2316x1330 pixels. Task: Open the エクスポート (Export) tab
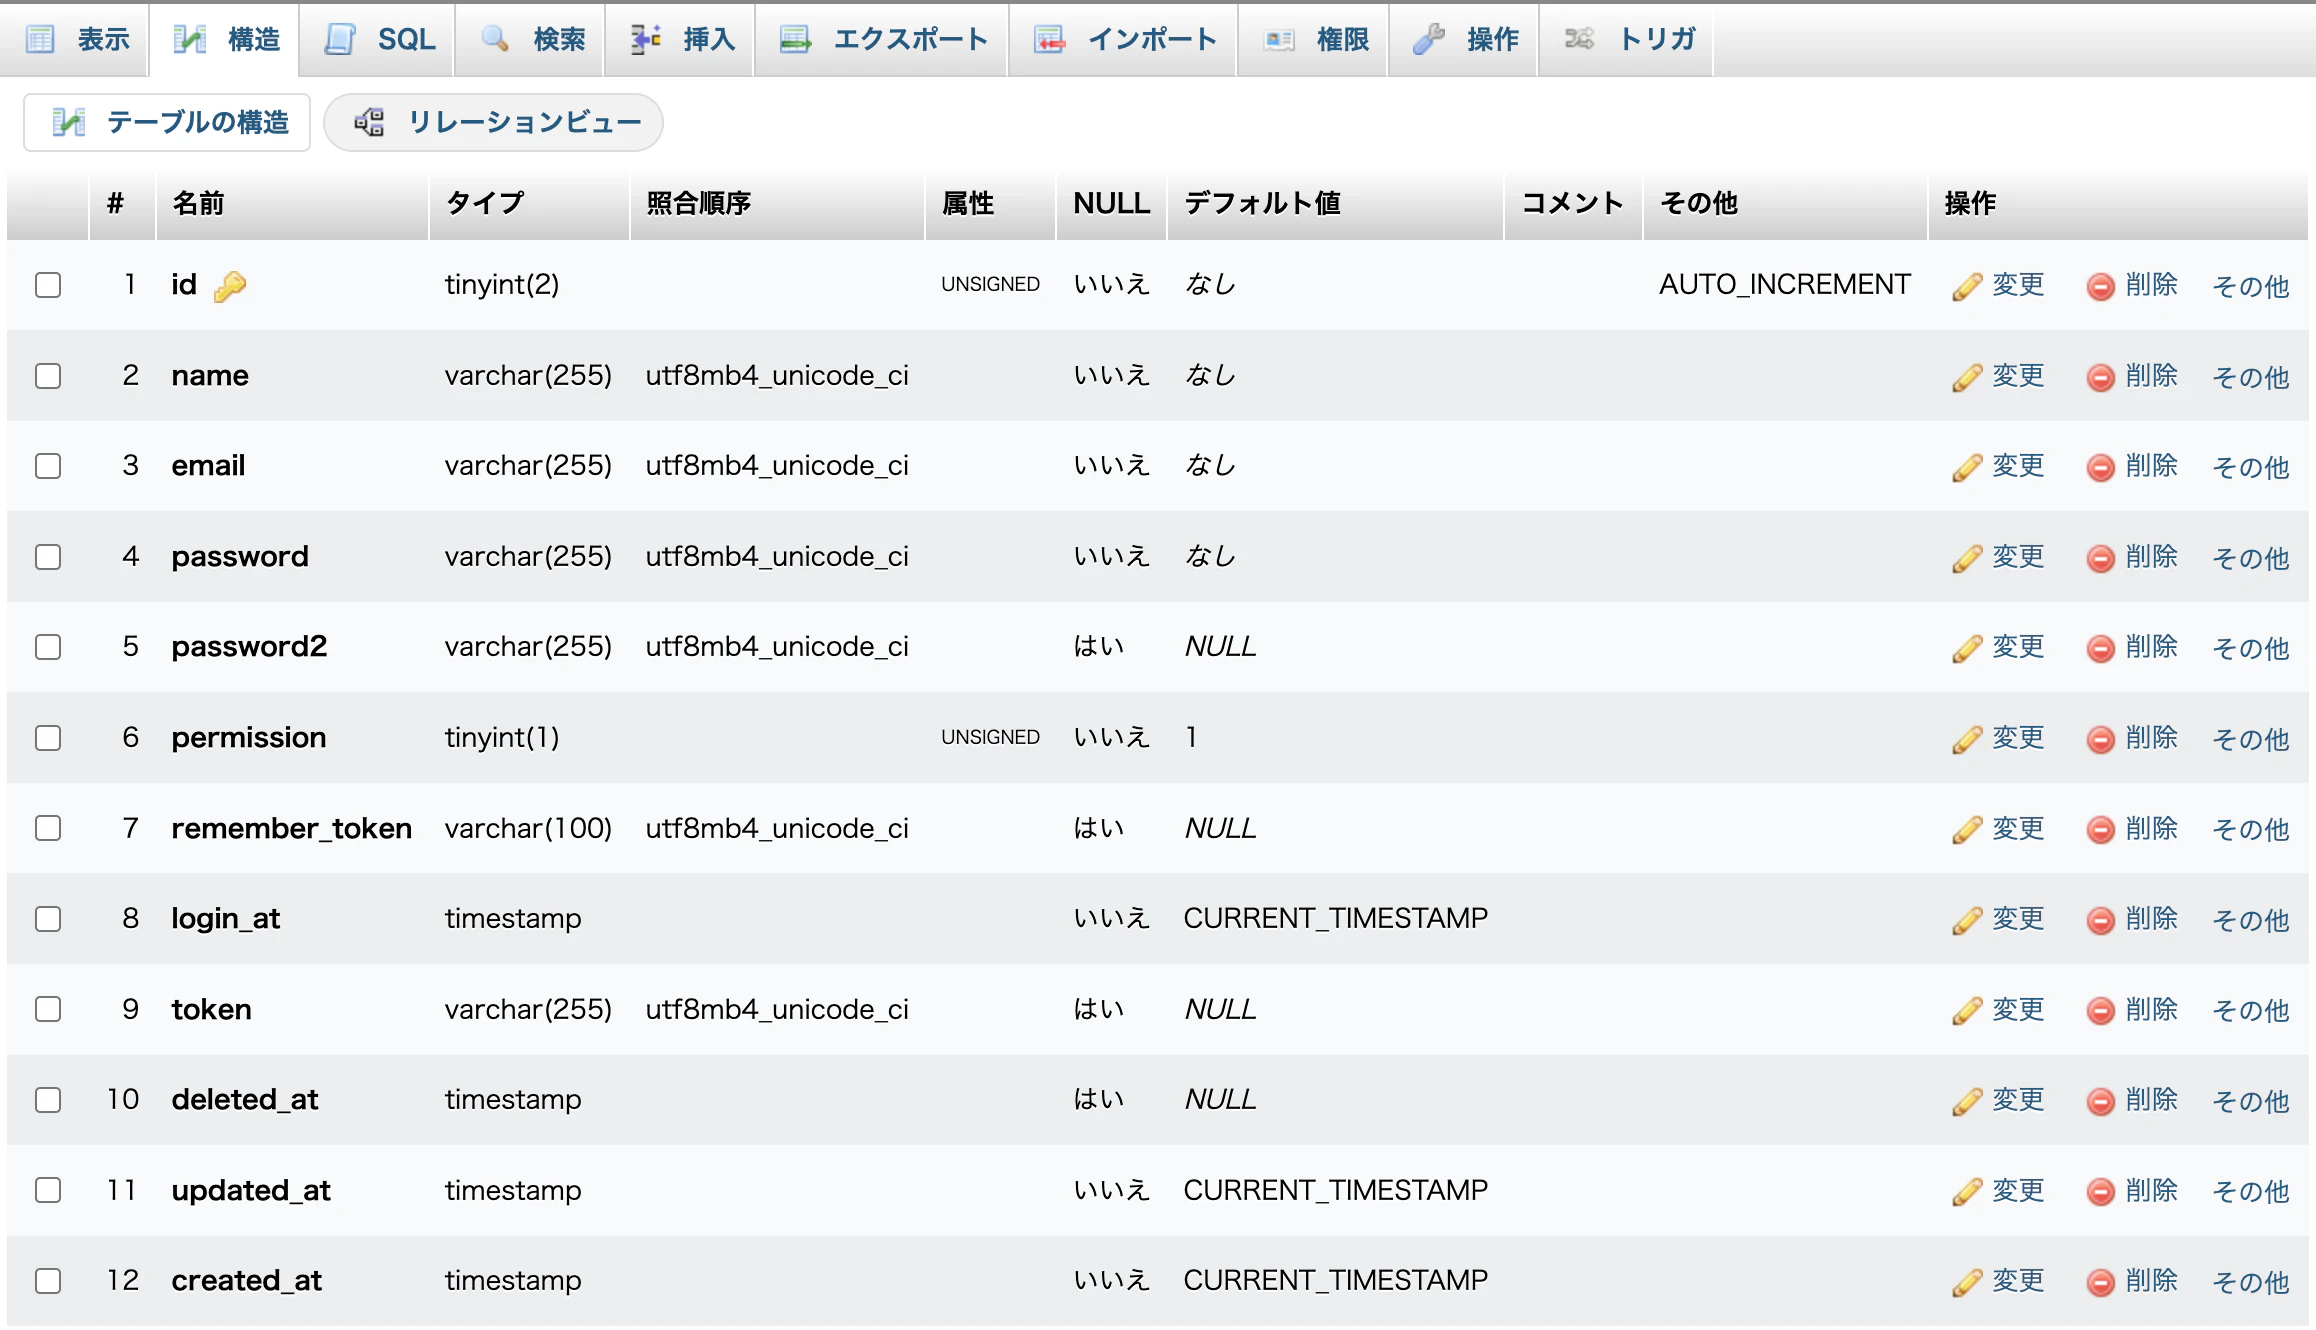pos(882,39)
